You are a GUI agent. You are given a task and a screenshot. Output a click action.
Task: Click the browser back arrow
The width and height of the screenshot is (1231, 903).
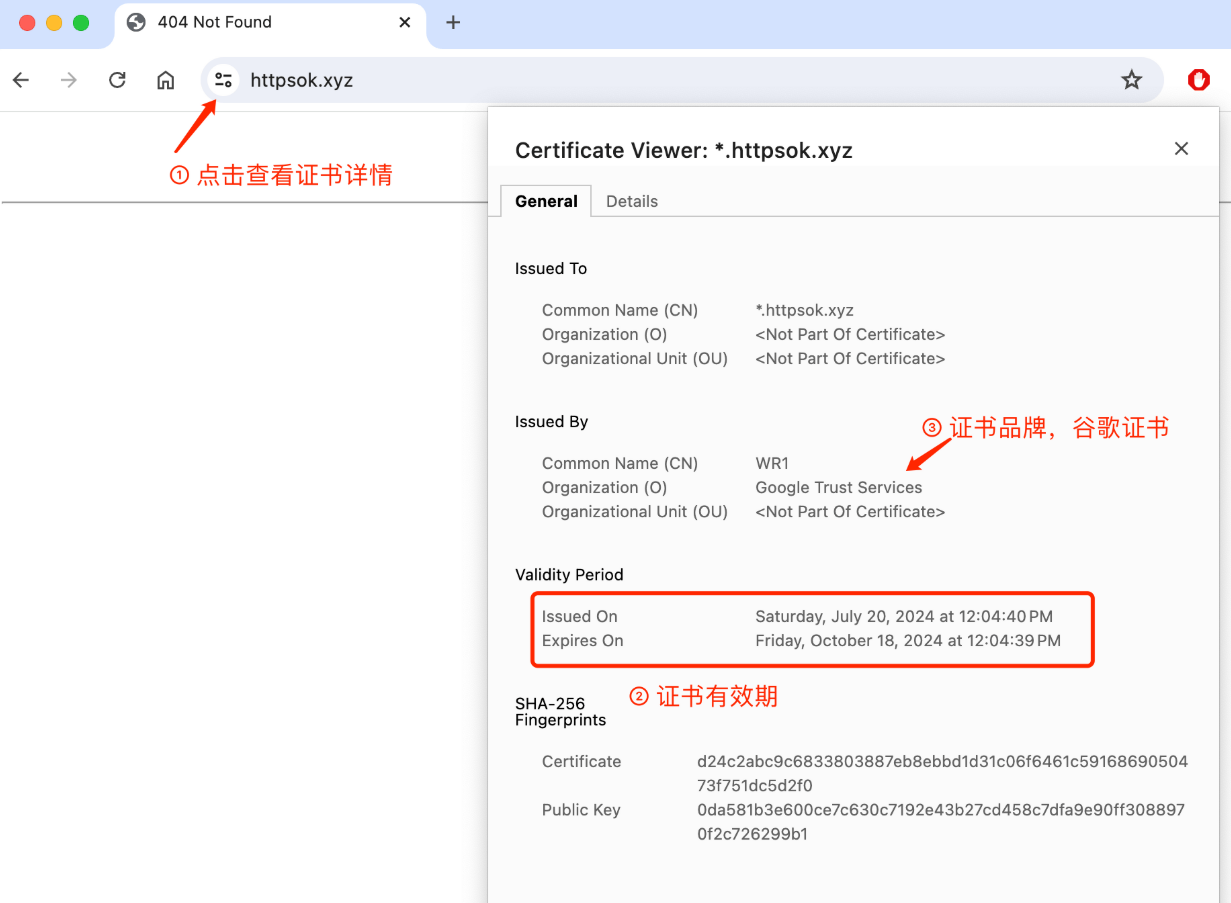pos(21,80)
